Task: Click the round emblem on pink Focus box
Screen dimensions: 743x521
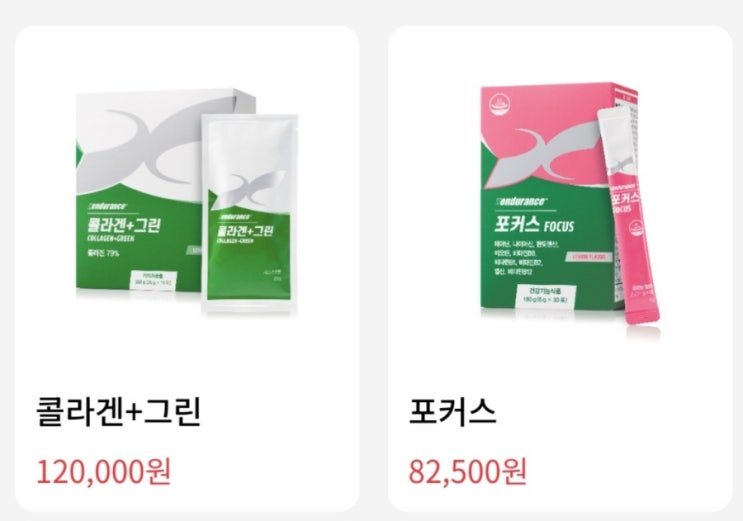Action: 498,110
